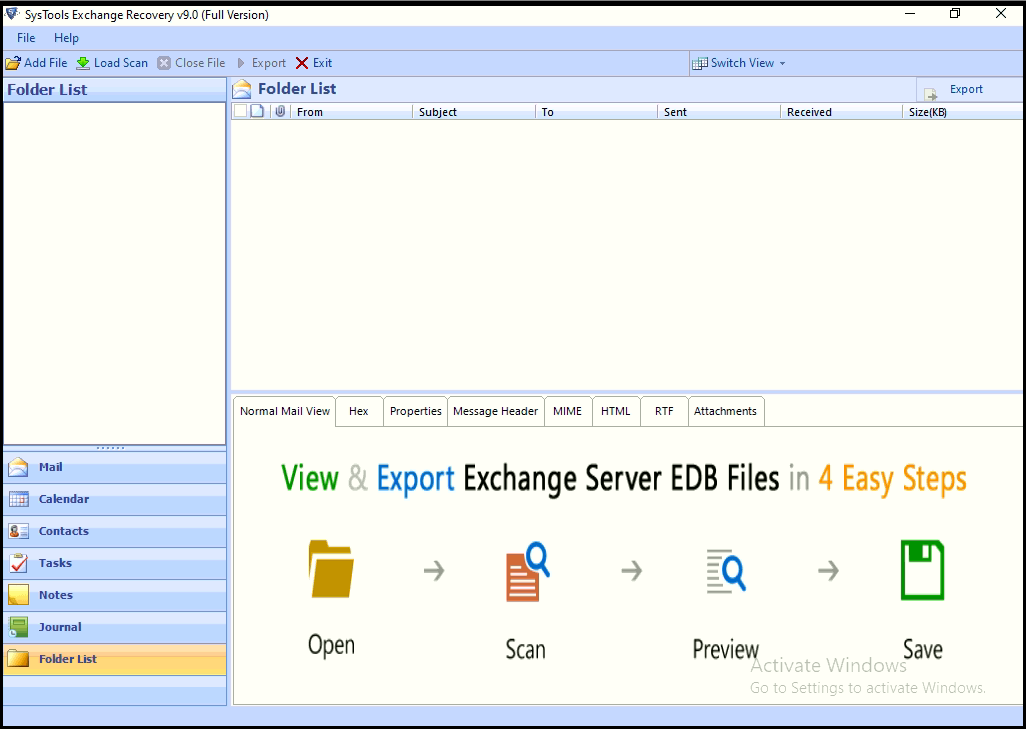Screen dimensions: 1026x729
Task: Switch to the Normal Mail View tab
Action: click(x=285, y=411)
